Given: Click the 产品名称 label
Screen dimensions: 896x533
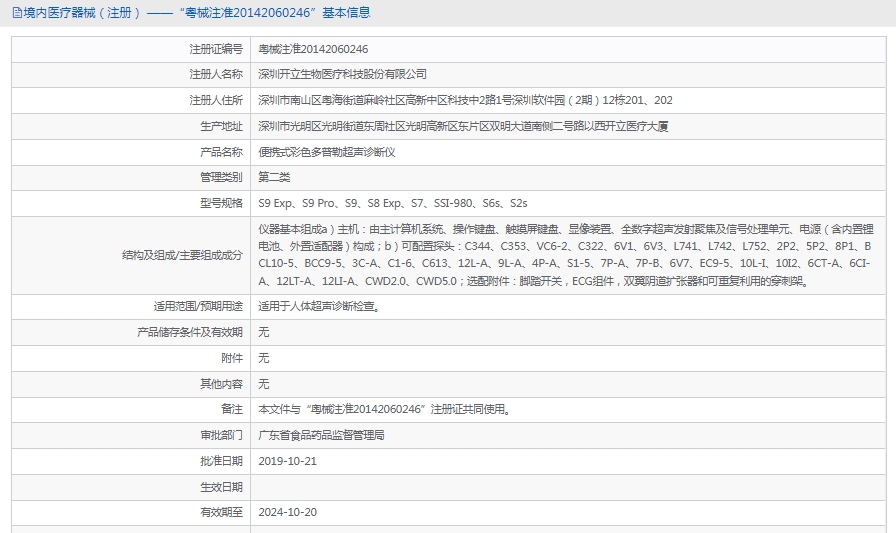Looking at the screenshot, I should click(221, 152).
